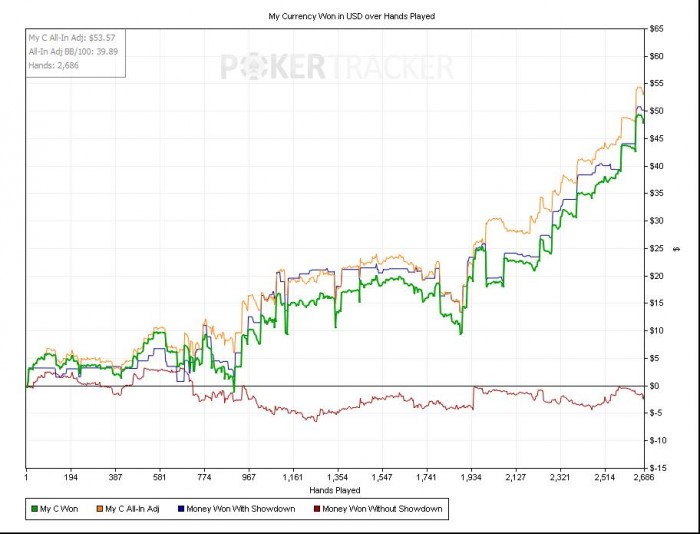Click the $25 y-axis label

tap(656, 248)
